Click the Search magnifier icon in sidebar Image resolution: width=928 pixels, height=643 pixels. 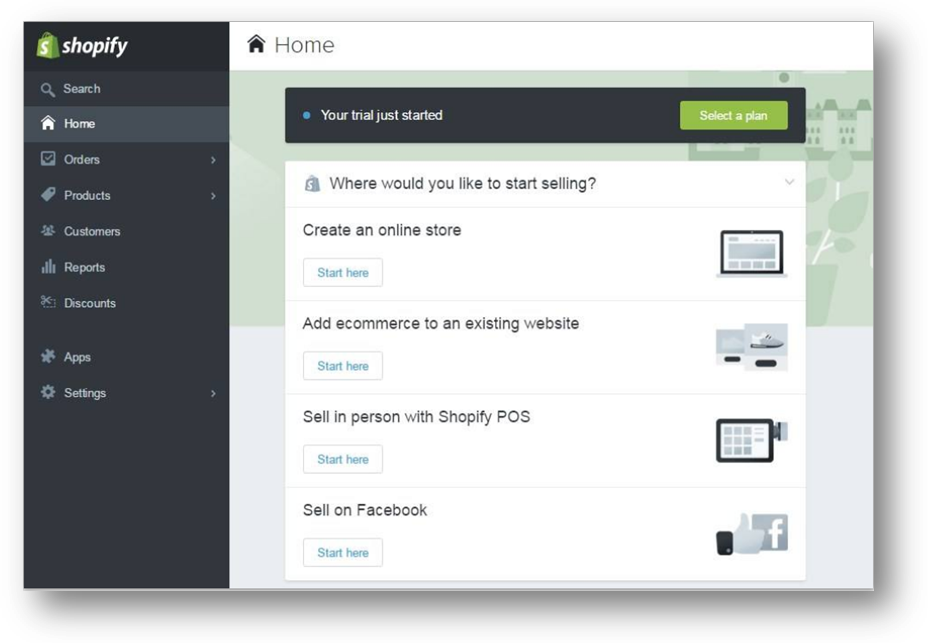[x=47, y=89]
